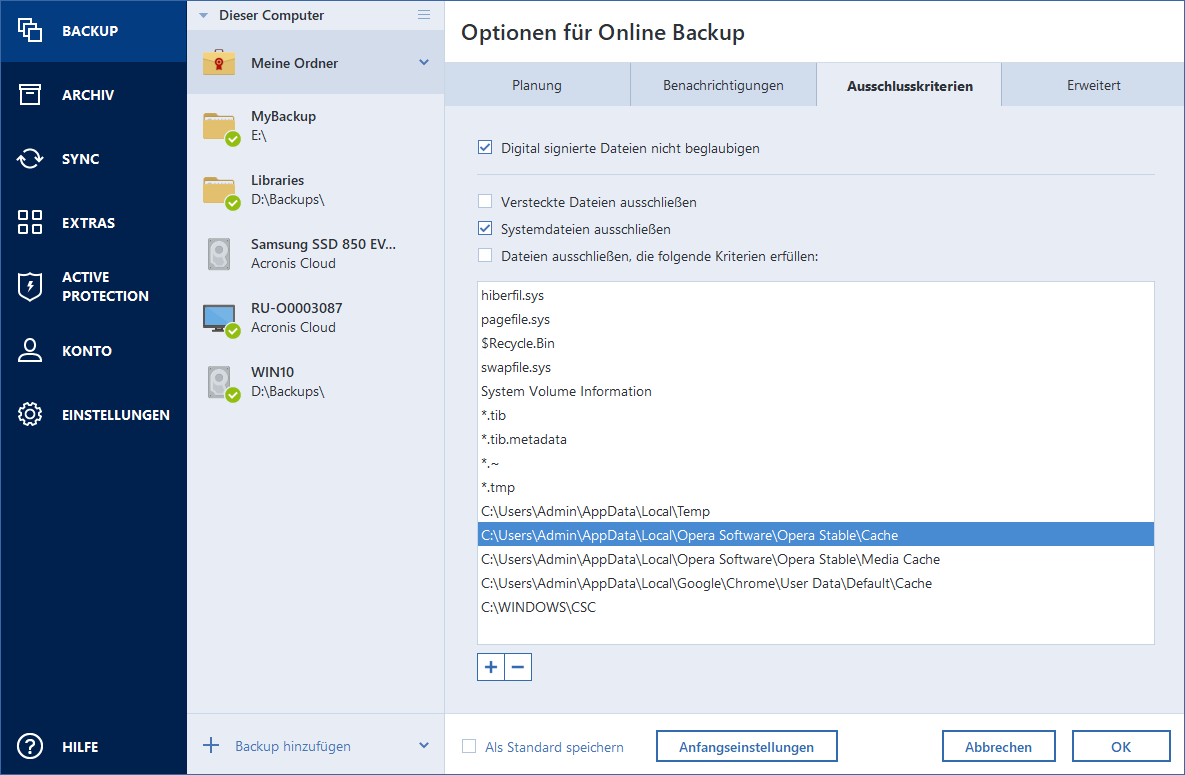Select the Active Protection shield icon

pos(30,287)
